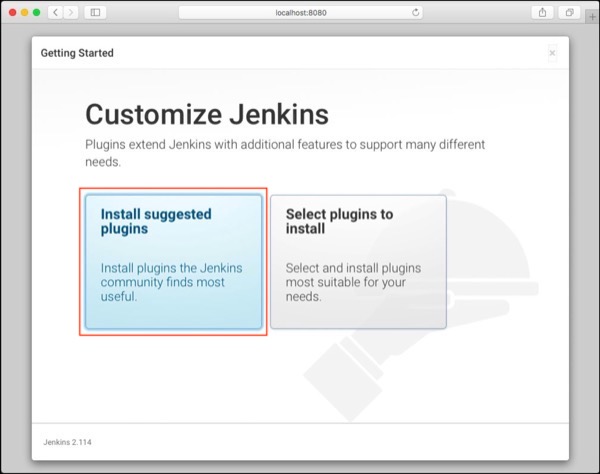600x474 pixels.
Task: Click the localhost:8080 address bar
Action: [x=301, y=13]
